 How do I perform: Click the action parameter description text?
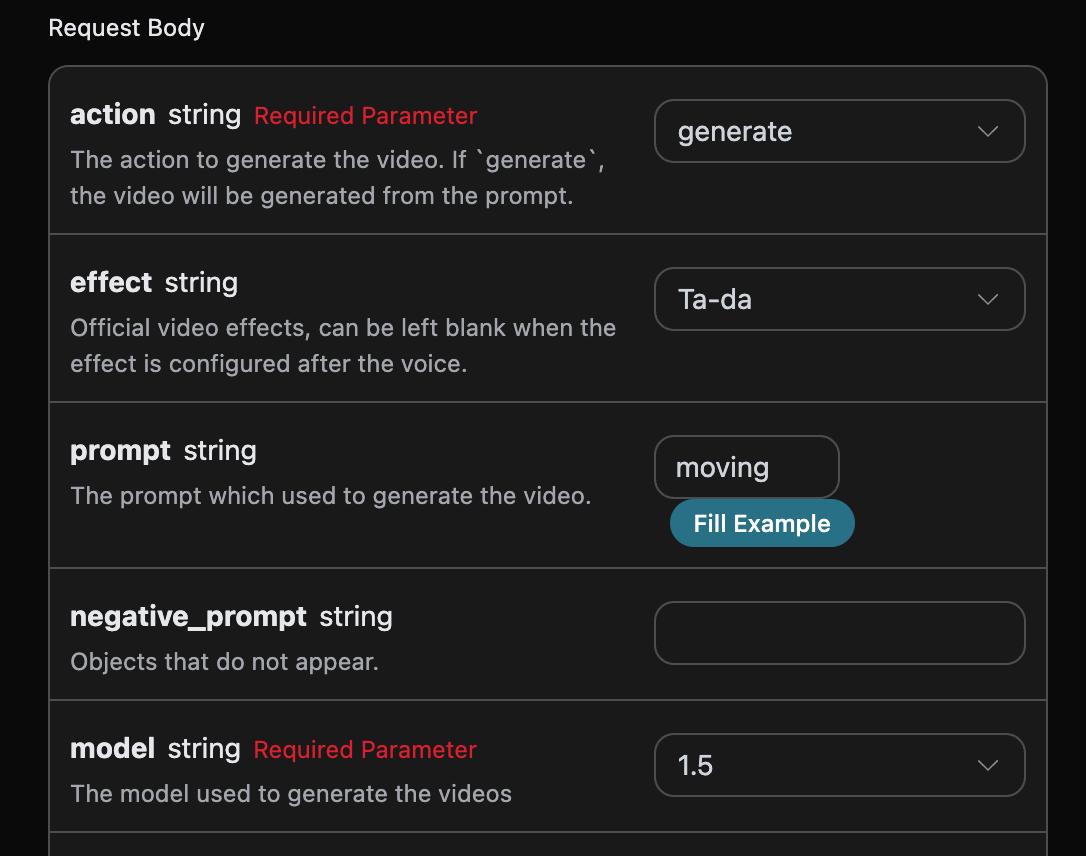click(337, 178)
